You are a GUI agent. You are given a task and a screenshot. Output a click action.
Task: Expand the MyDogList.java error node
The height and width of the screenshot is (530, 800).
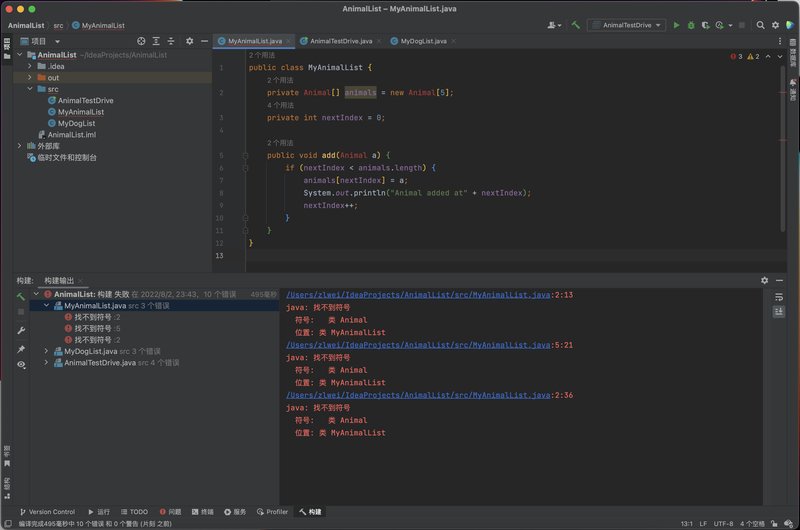coord(46,351)
